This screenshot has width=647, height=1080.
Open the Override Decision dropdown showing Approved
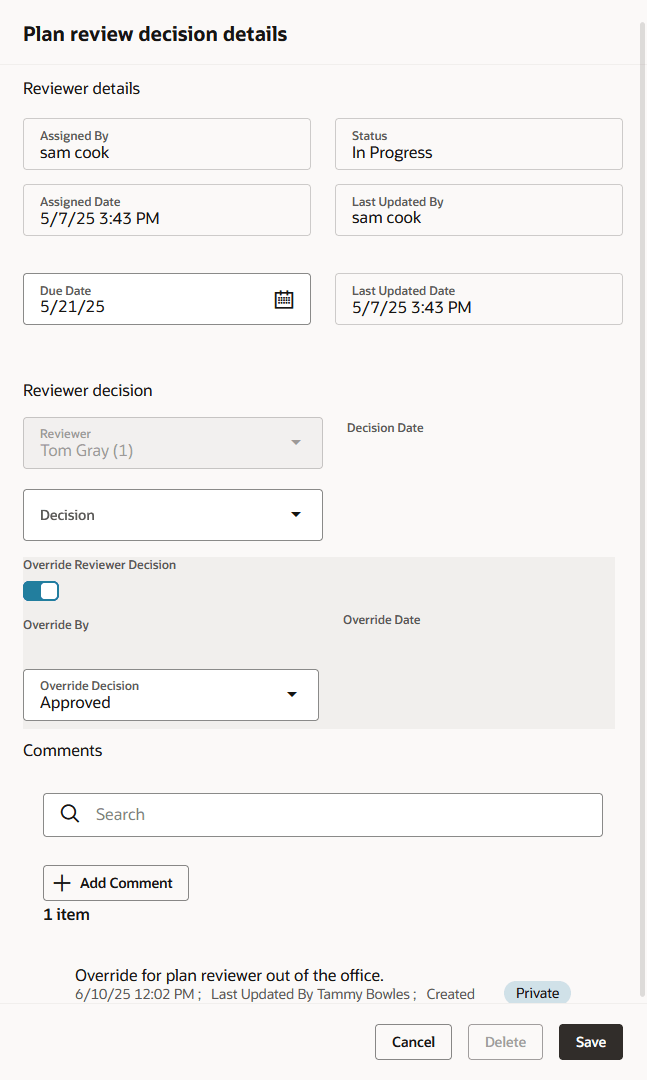[x=170, y=694]
